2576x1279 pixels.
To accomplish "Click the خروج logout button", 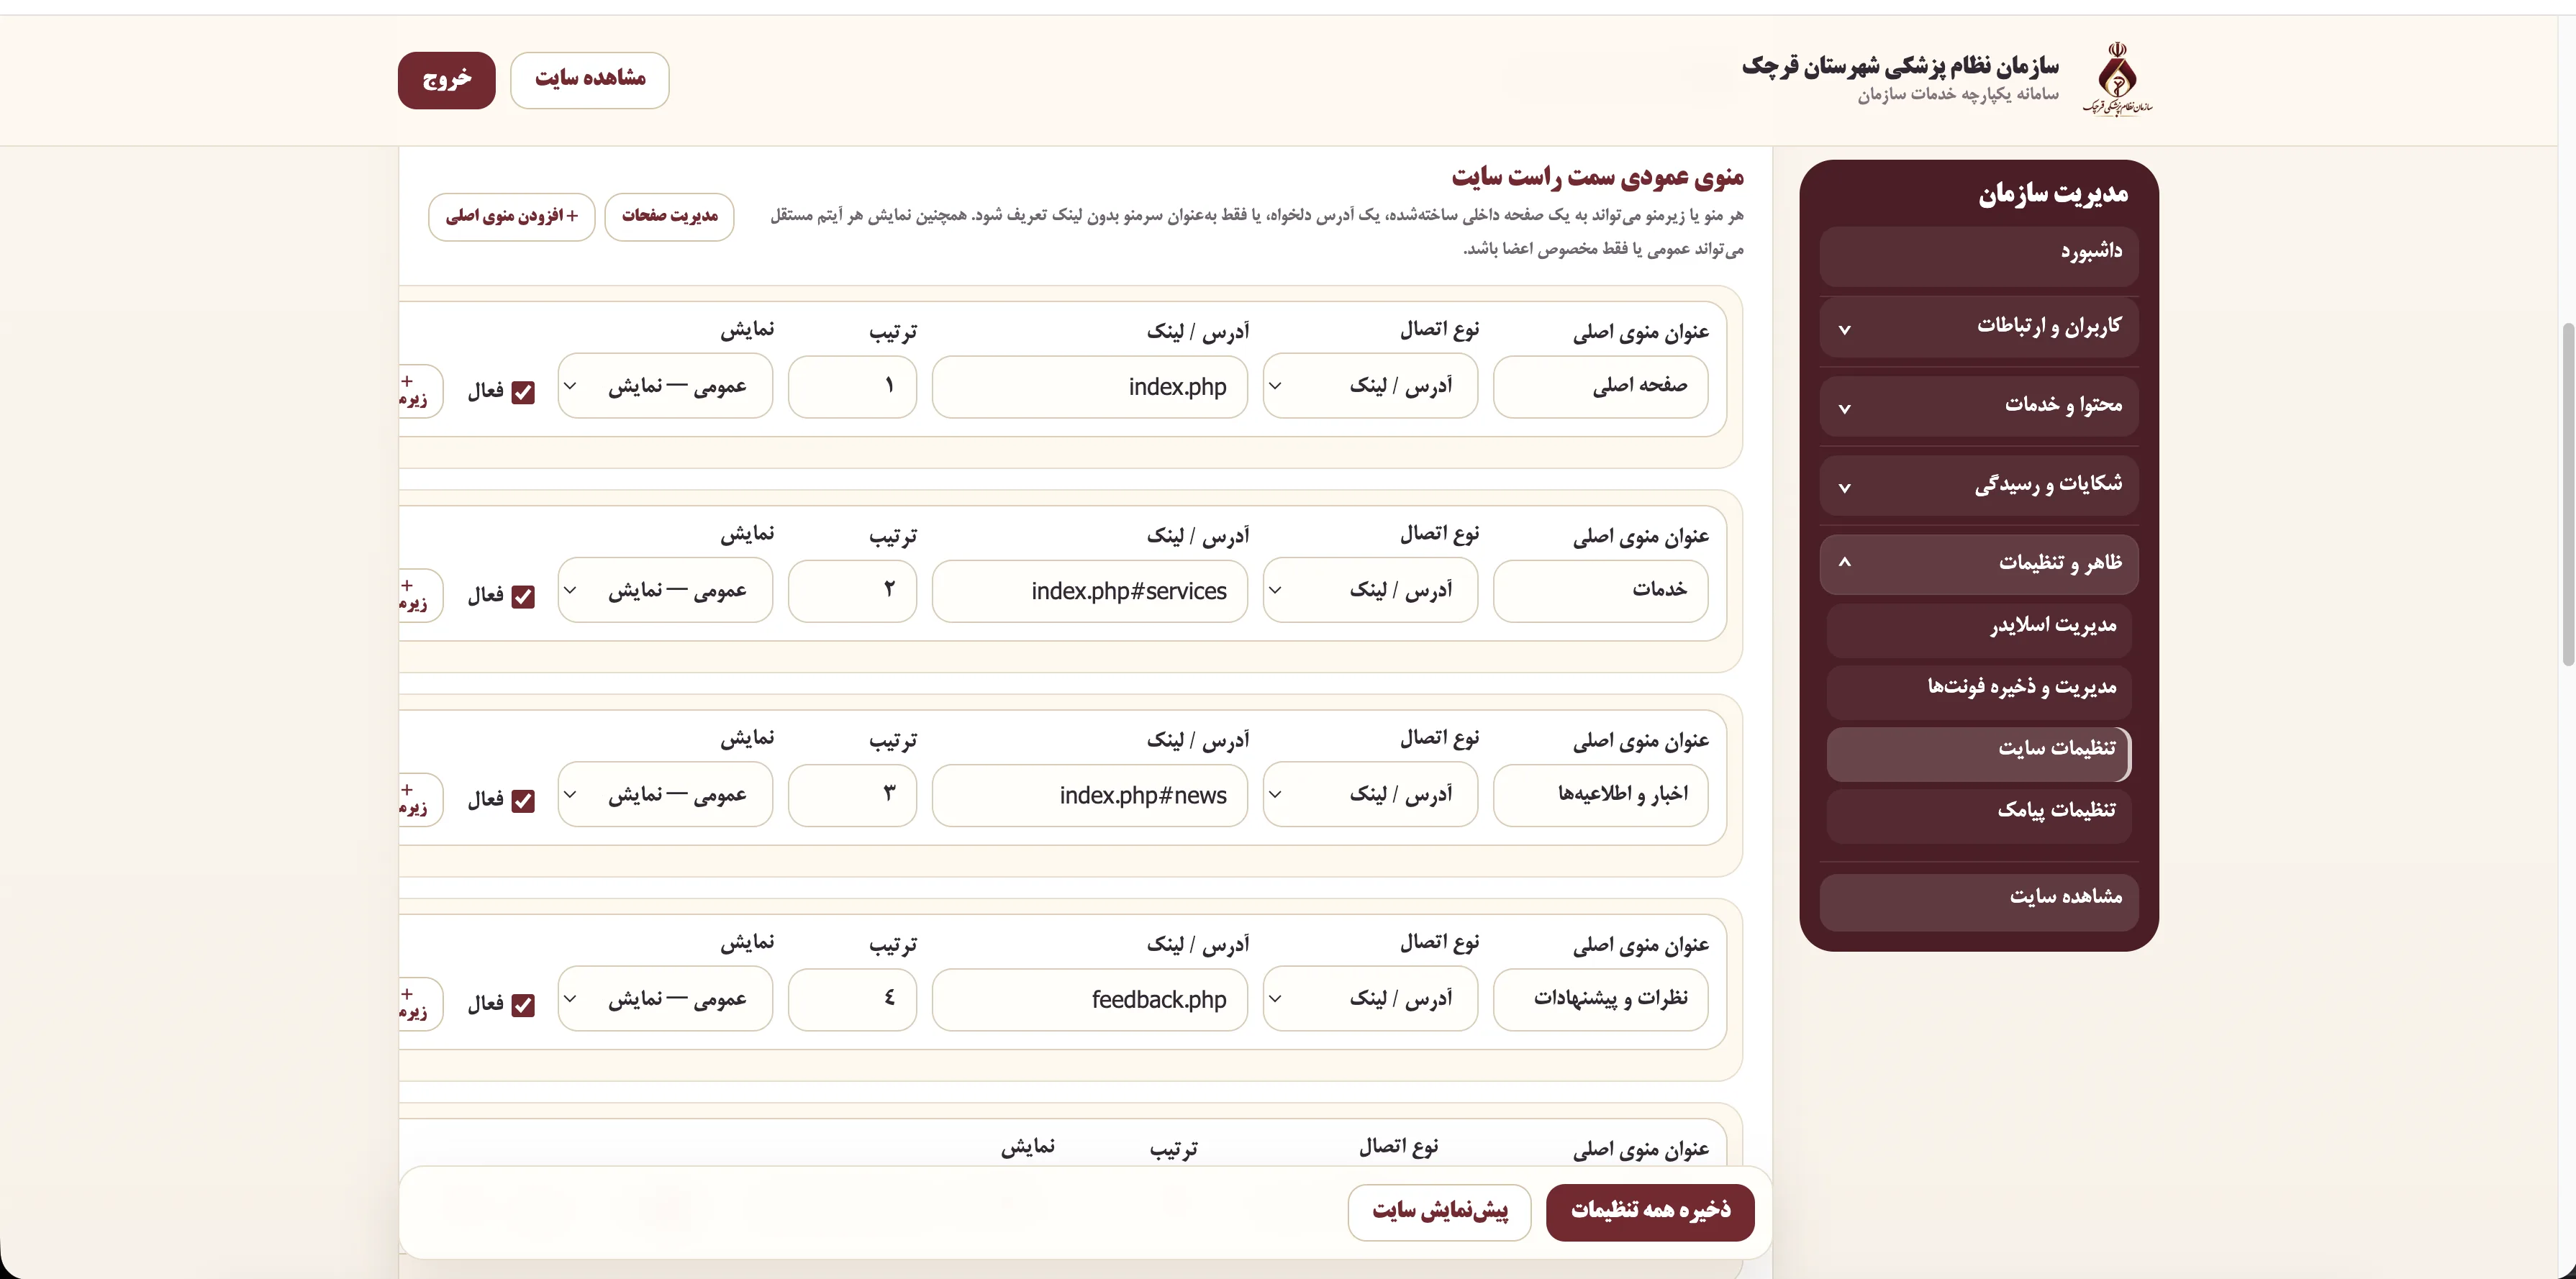I will coord(447,80).
